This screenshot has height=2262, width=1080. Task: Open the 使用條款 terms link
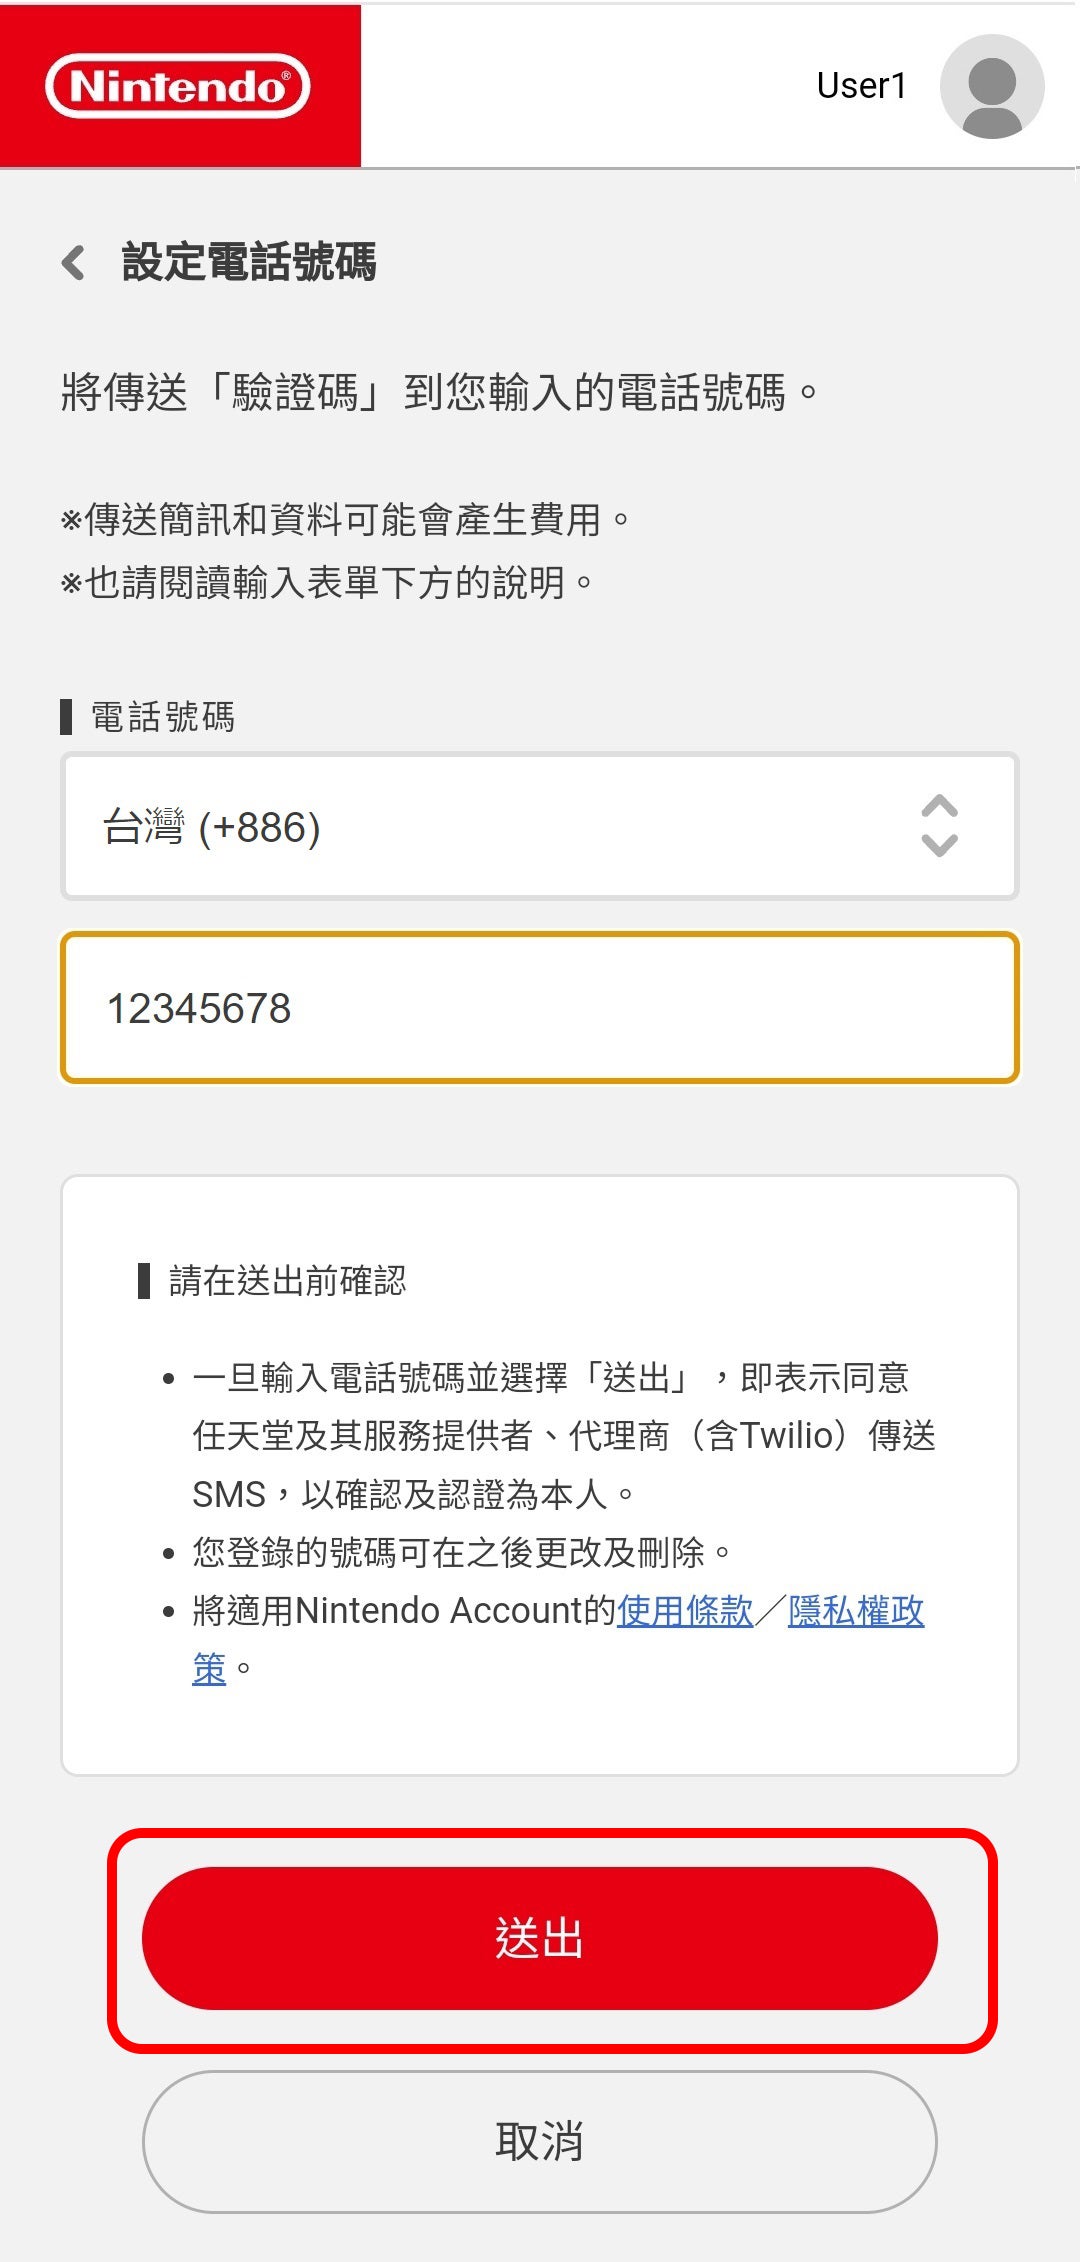coord(685,1610)
